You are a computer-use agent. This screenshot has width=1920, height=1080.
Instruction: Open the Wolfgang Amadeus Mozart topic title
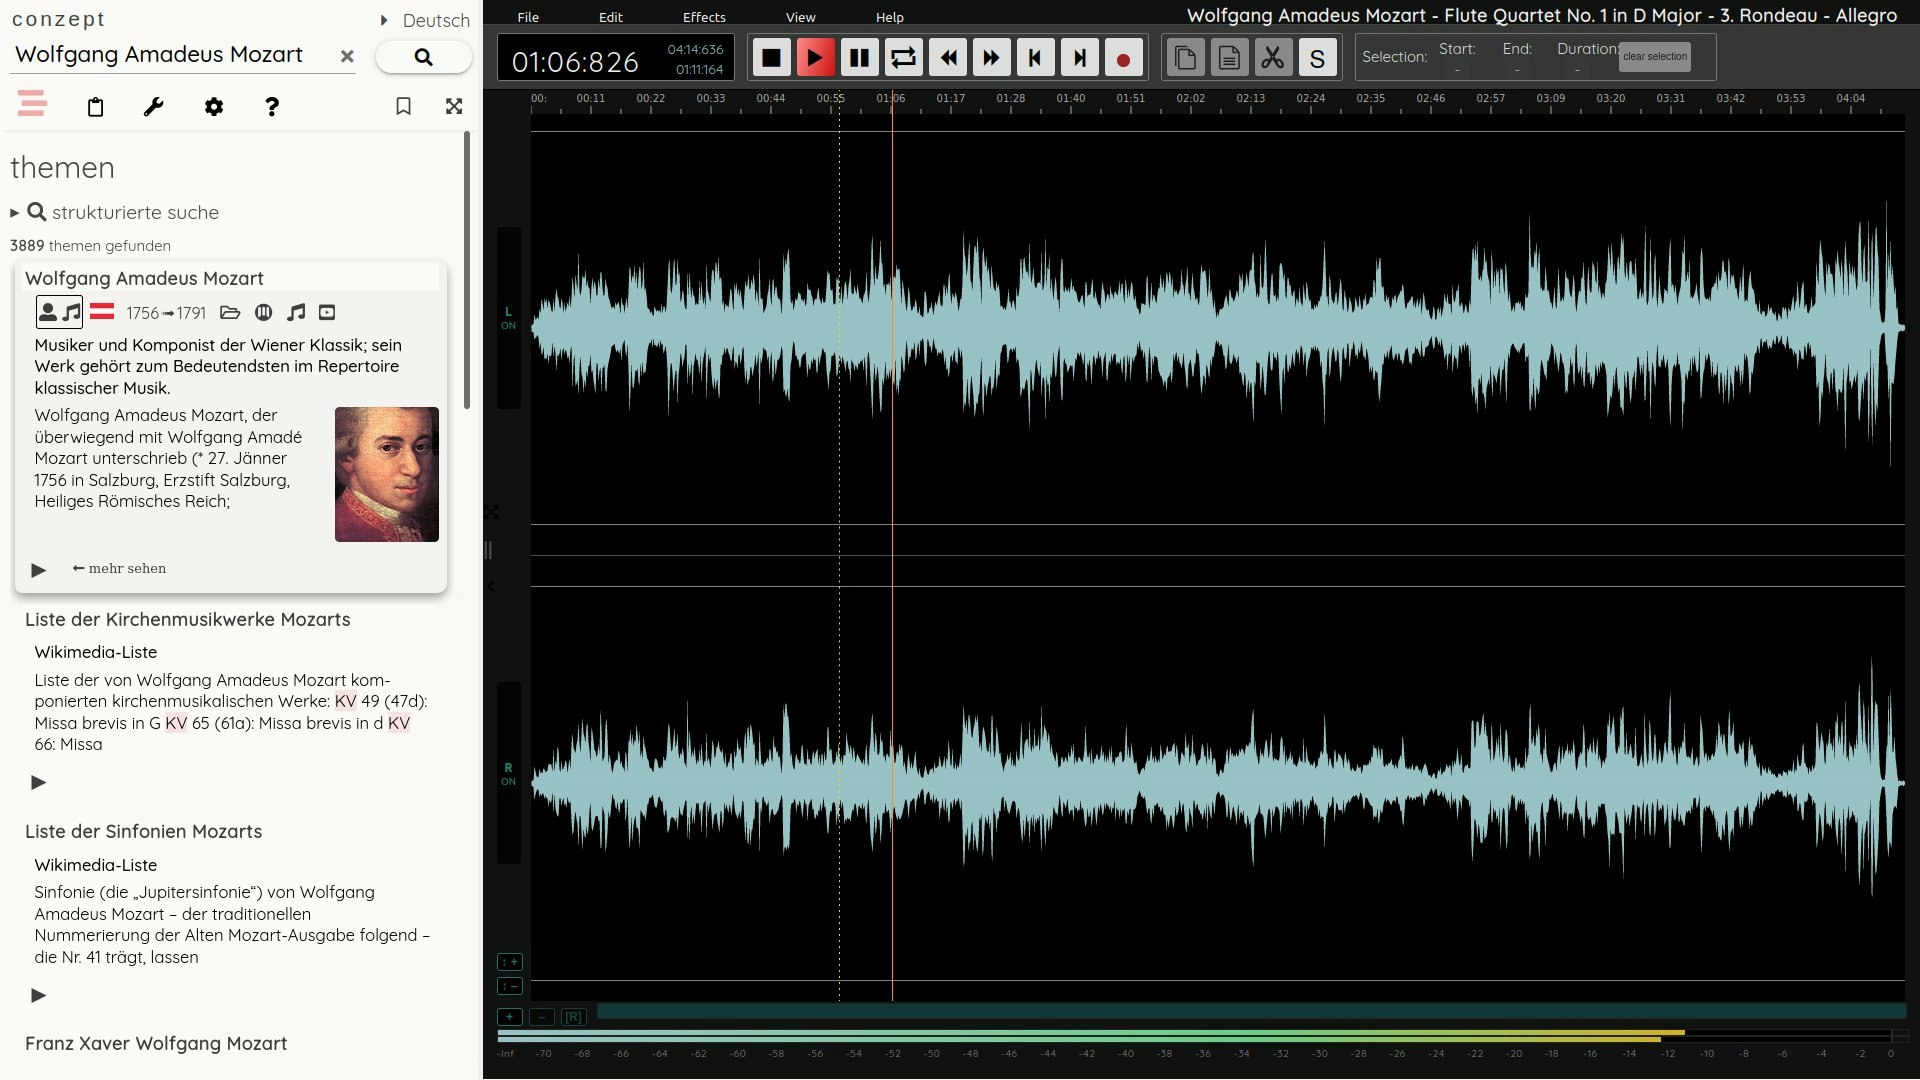144,278
